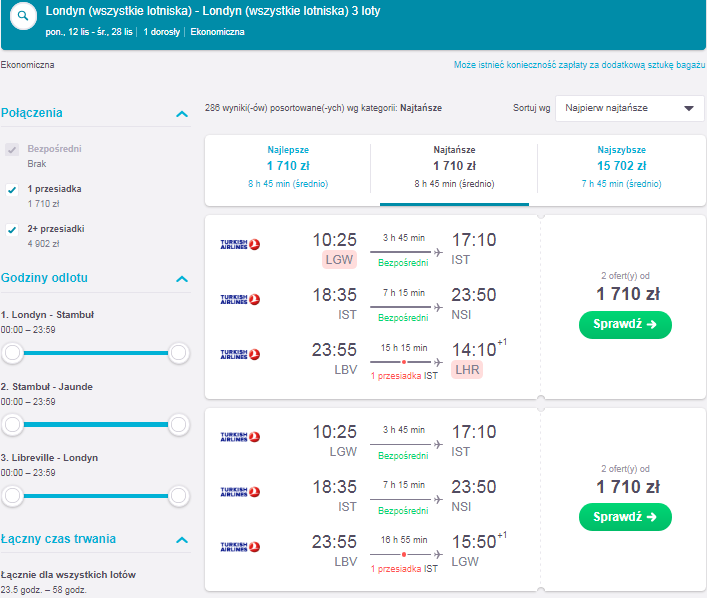Uncheck the 1 przesiadka filter
Viewport: 707px width, 598px height.
12,189
